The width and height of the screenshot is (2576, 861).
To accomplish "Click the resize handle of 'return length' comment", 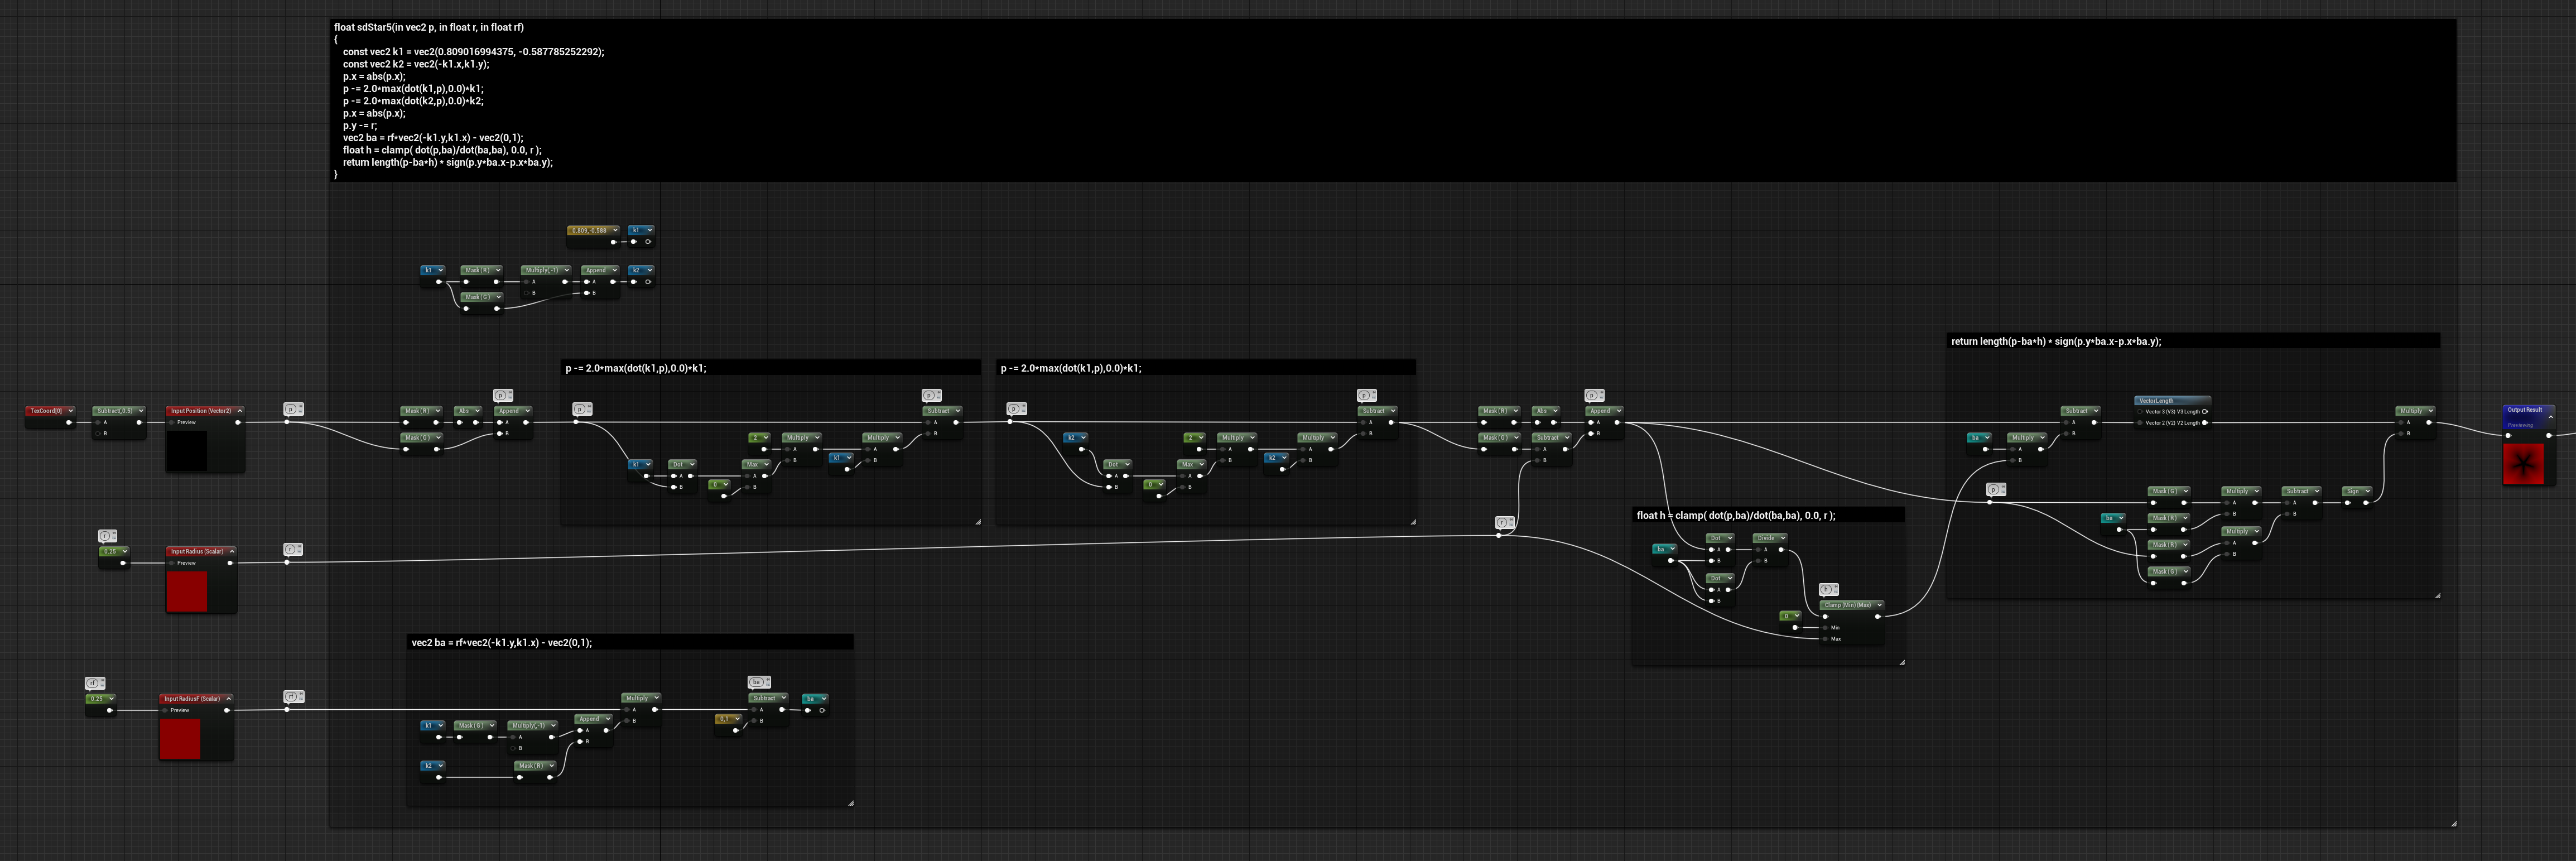I will [x=2437, y=595].
